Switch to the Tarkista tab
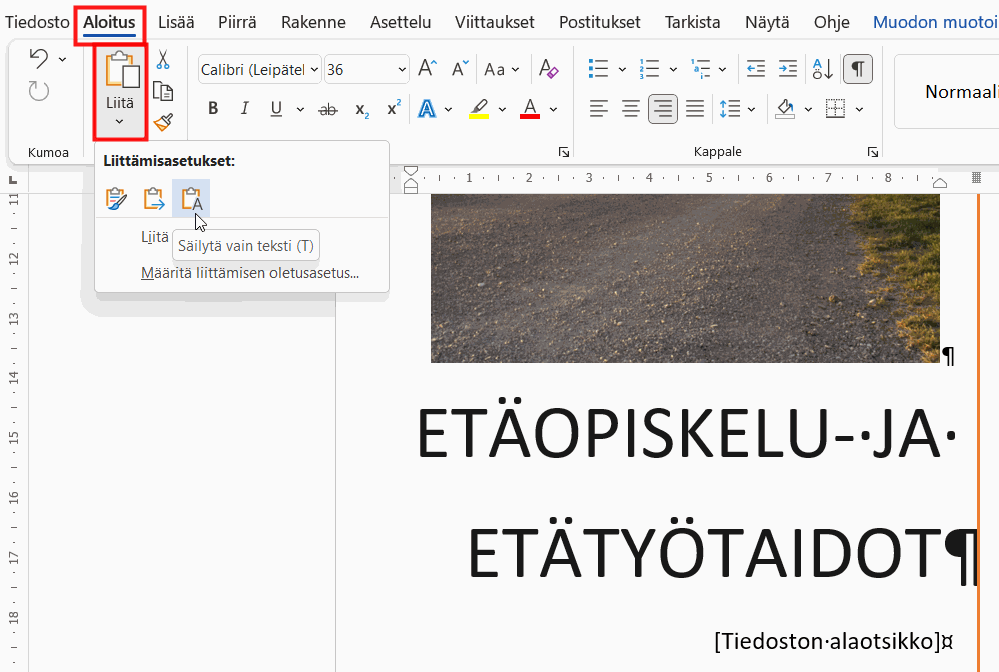The height and width of the screenshot is (672, 999). tap(693, 22)
